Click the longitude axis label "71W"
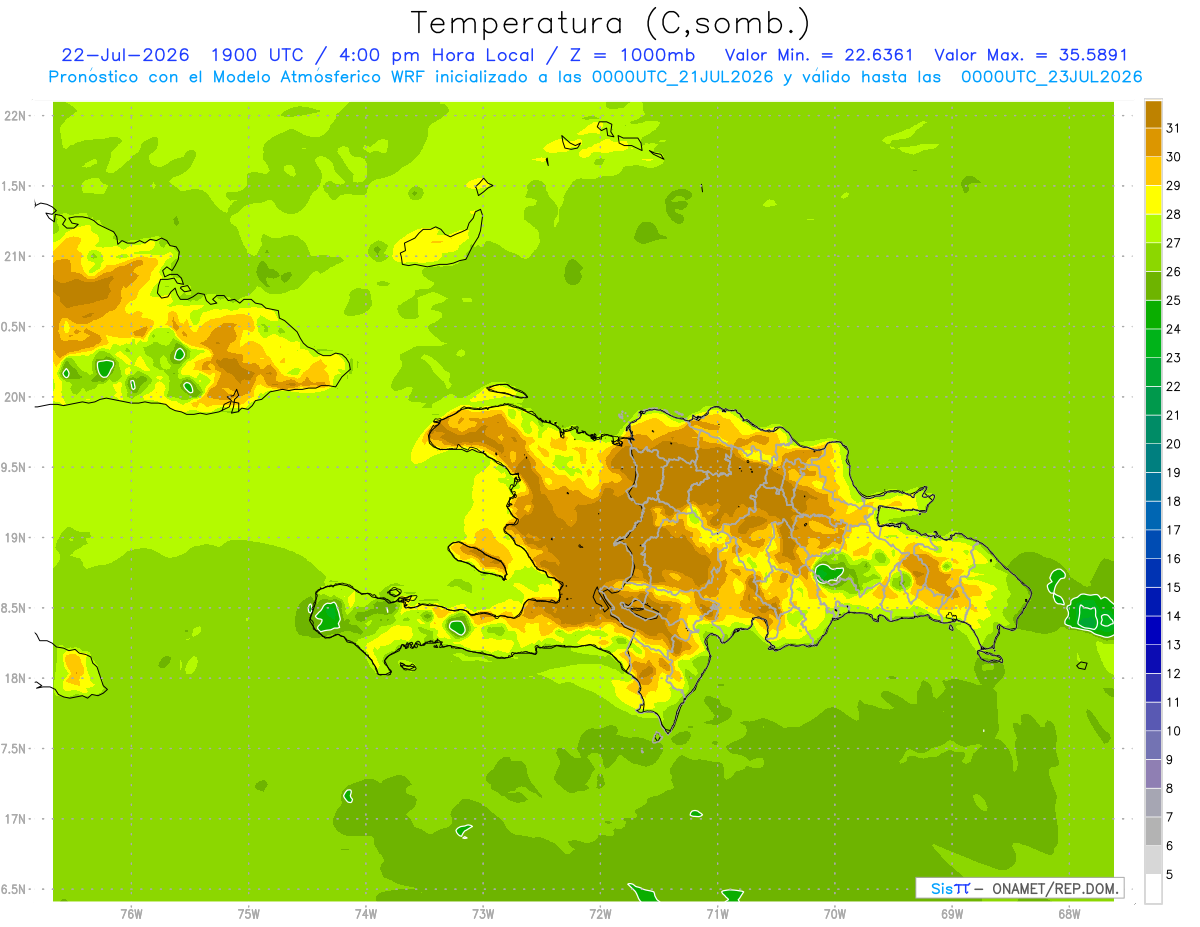Viewport: 1200px width, 927px height. coord(717,913)
